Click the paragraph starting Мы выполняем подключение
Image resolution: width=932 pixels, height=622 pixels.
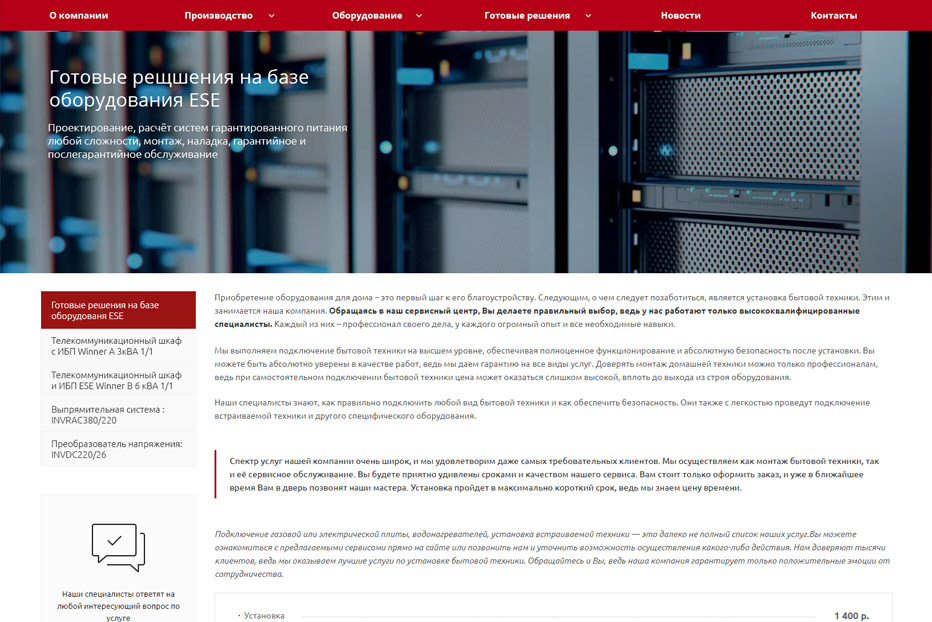click(546, 363)
